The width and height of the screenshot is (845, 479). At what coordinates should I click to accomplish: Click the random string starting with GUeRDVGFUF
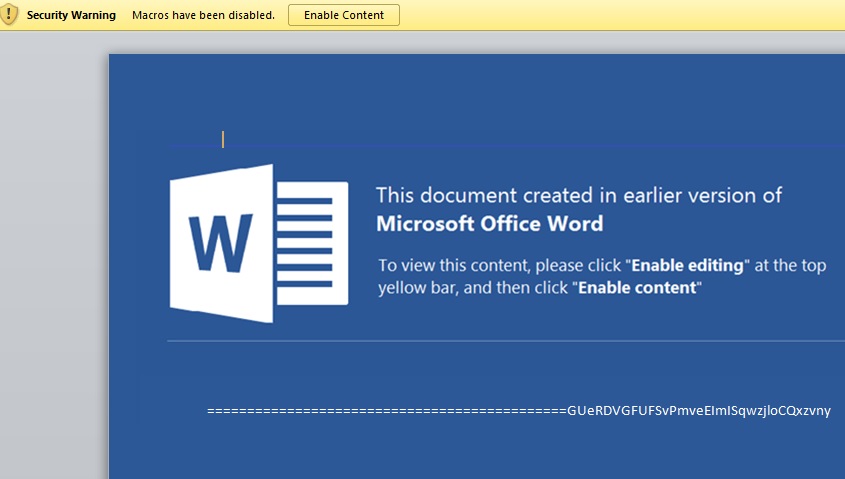[x=698, y=411]
